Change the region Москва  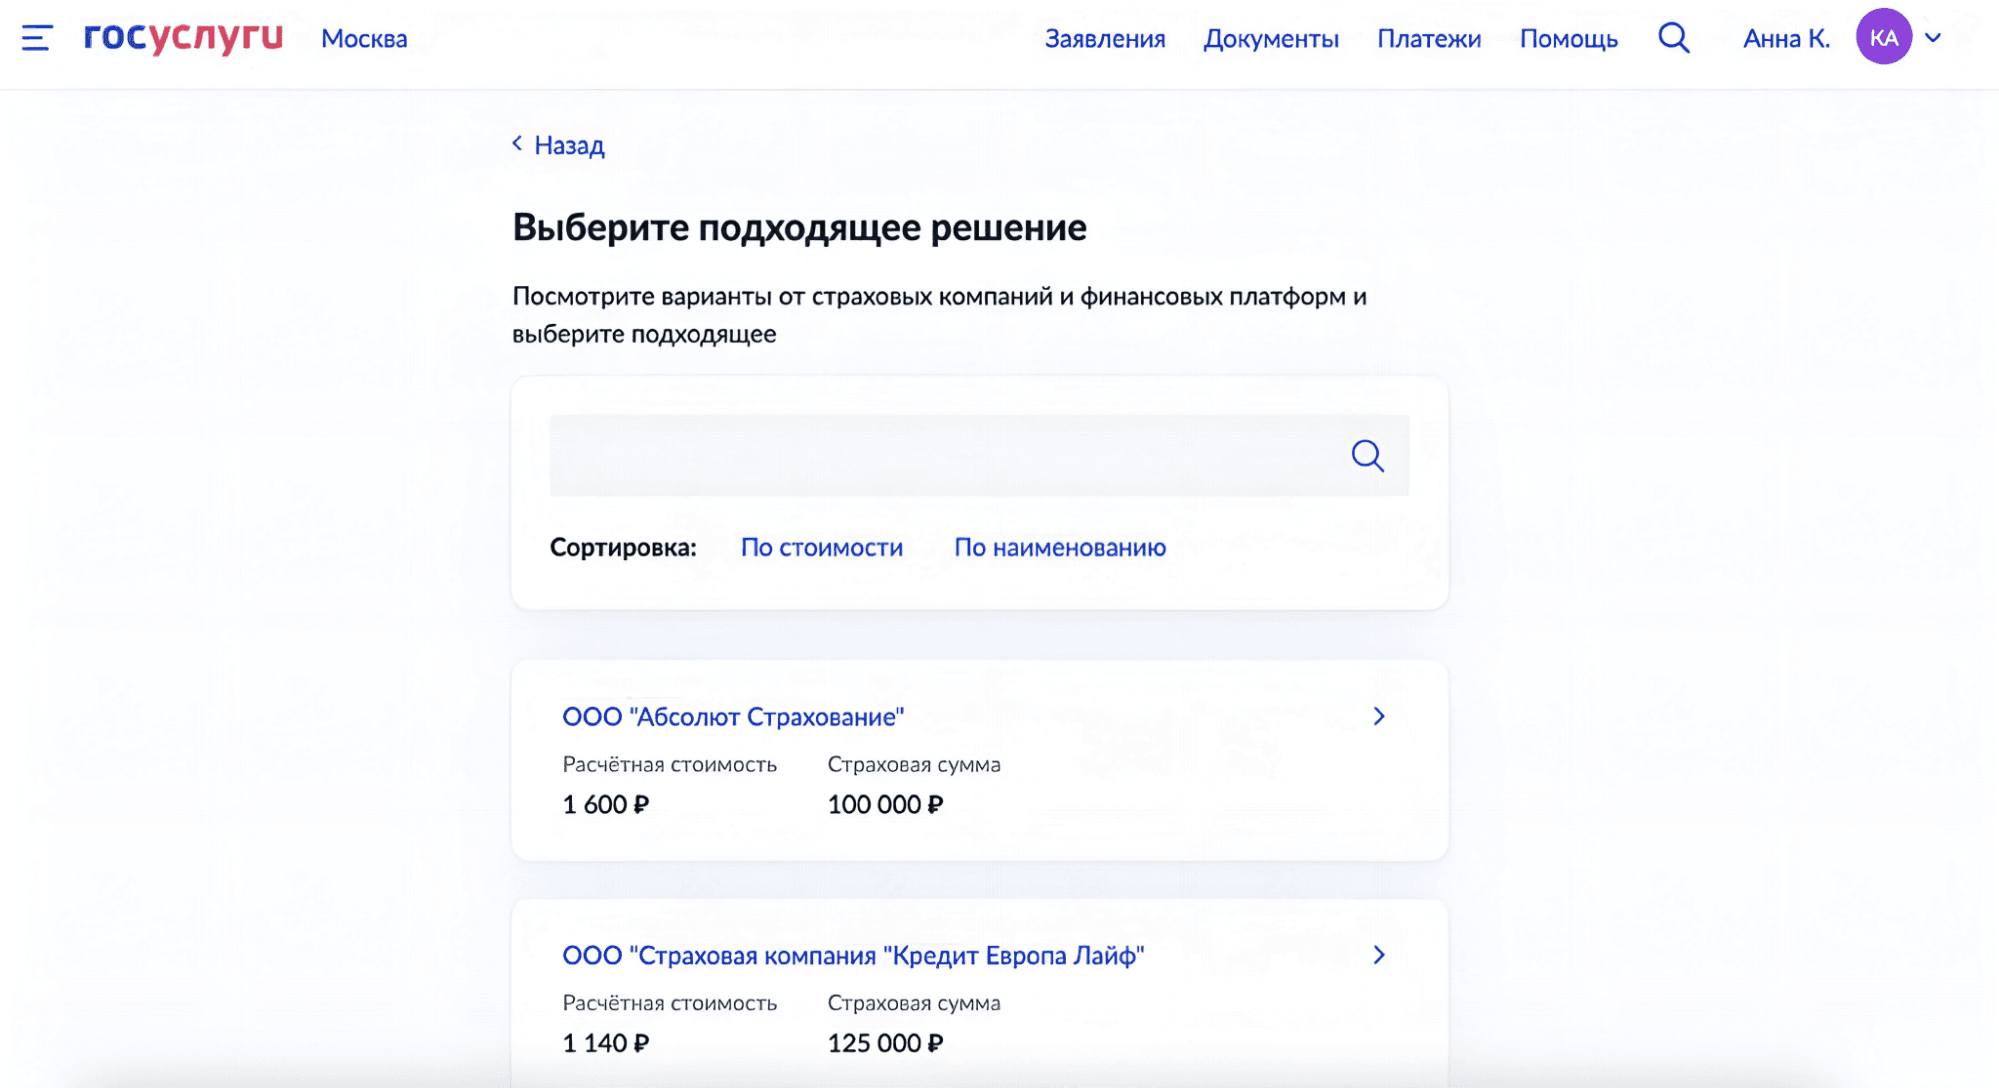tap(364, 39)
